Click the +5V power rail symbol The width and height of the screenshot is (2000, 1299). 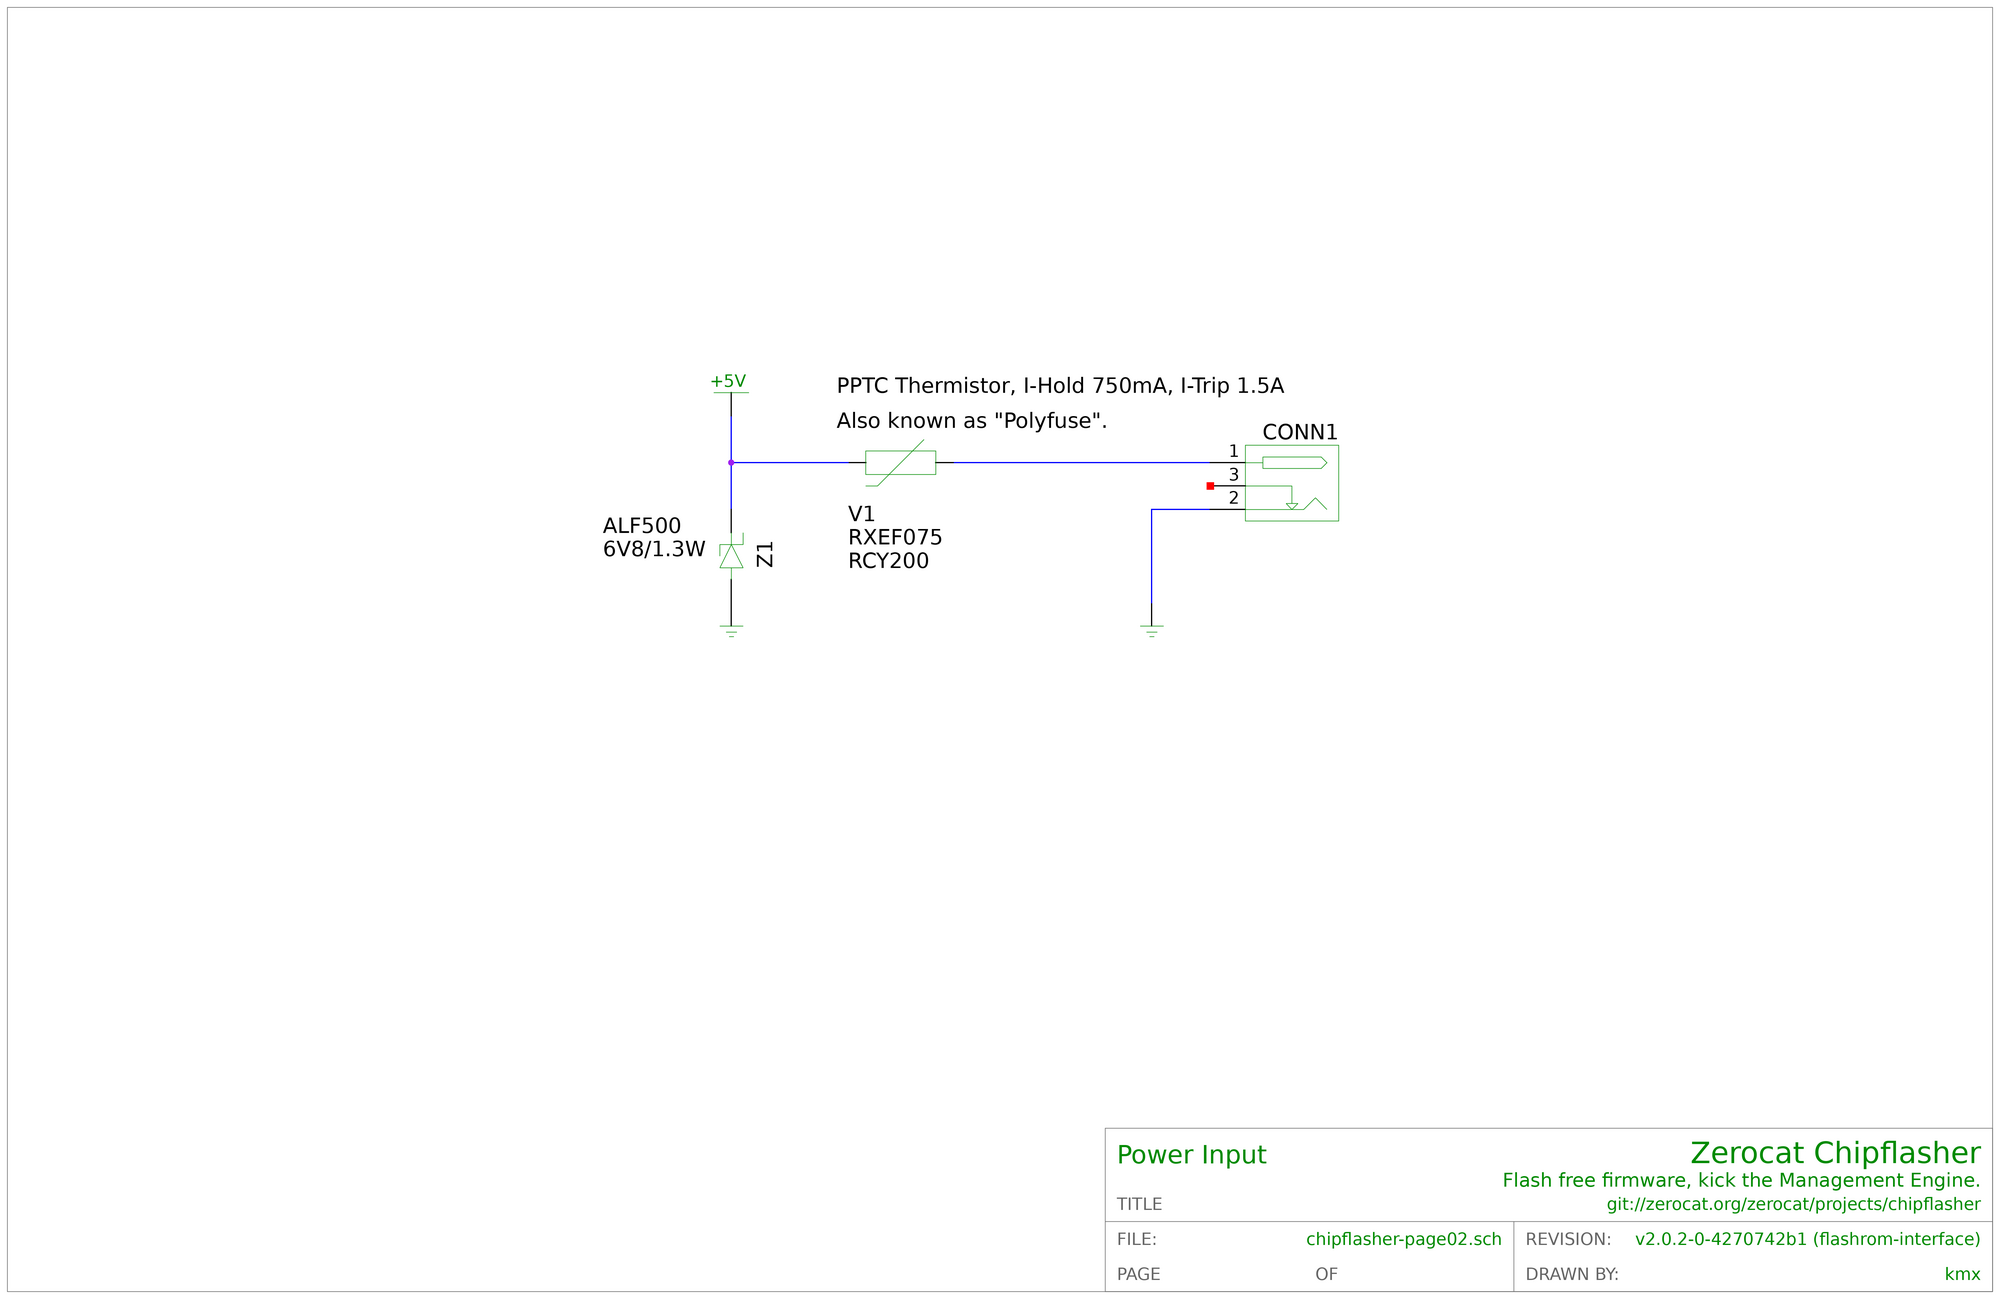[730, 385]
